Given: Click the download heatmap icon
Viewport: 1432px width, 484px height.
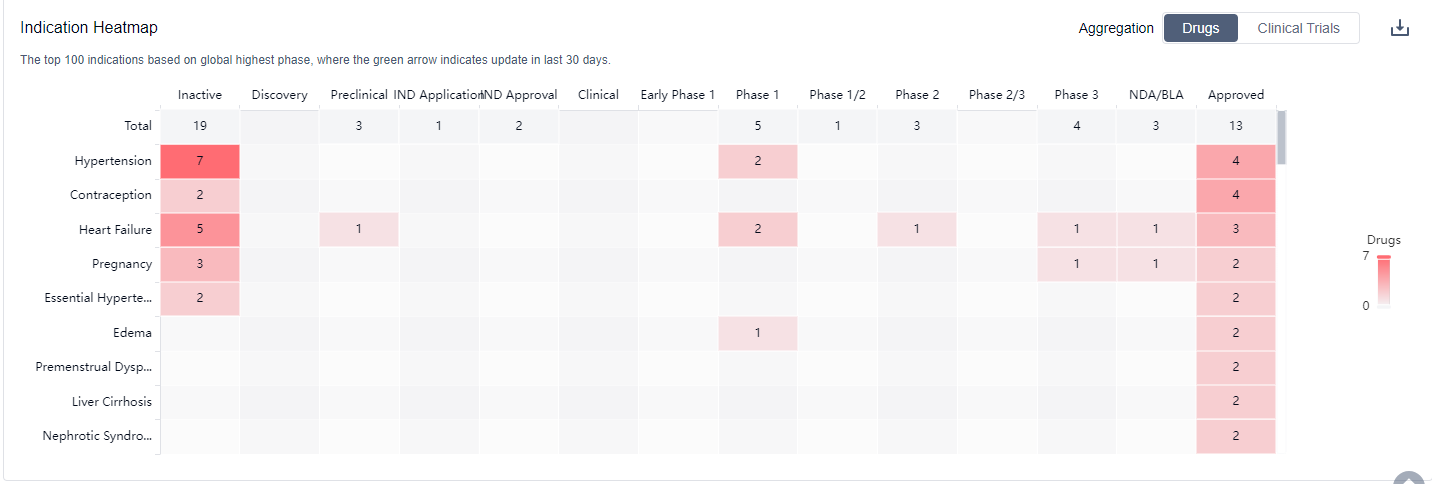Looking at the screenshot, I should [x=1399, y=28].
